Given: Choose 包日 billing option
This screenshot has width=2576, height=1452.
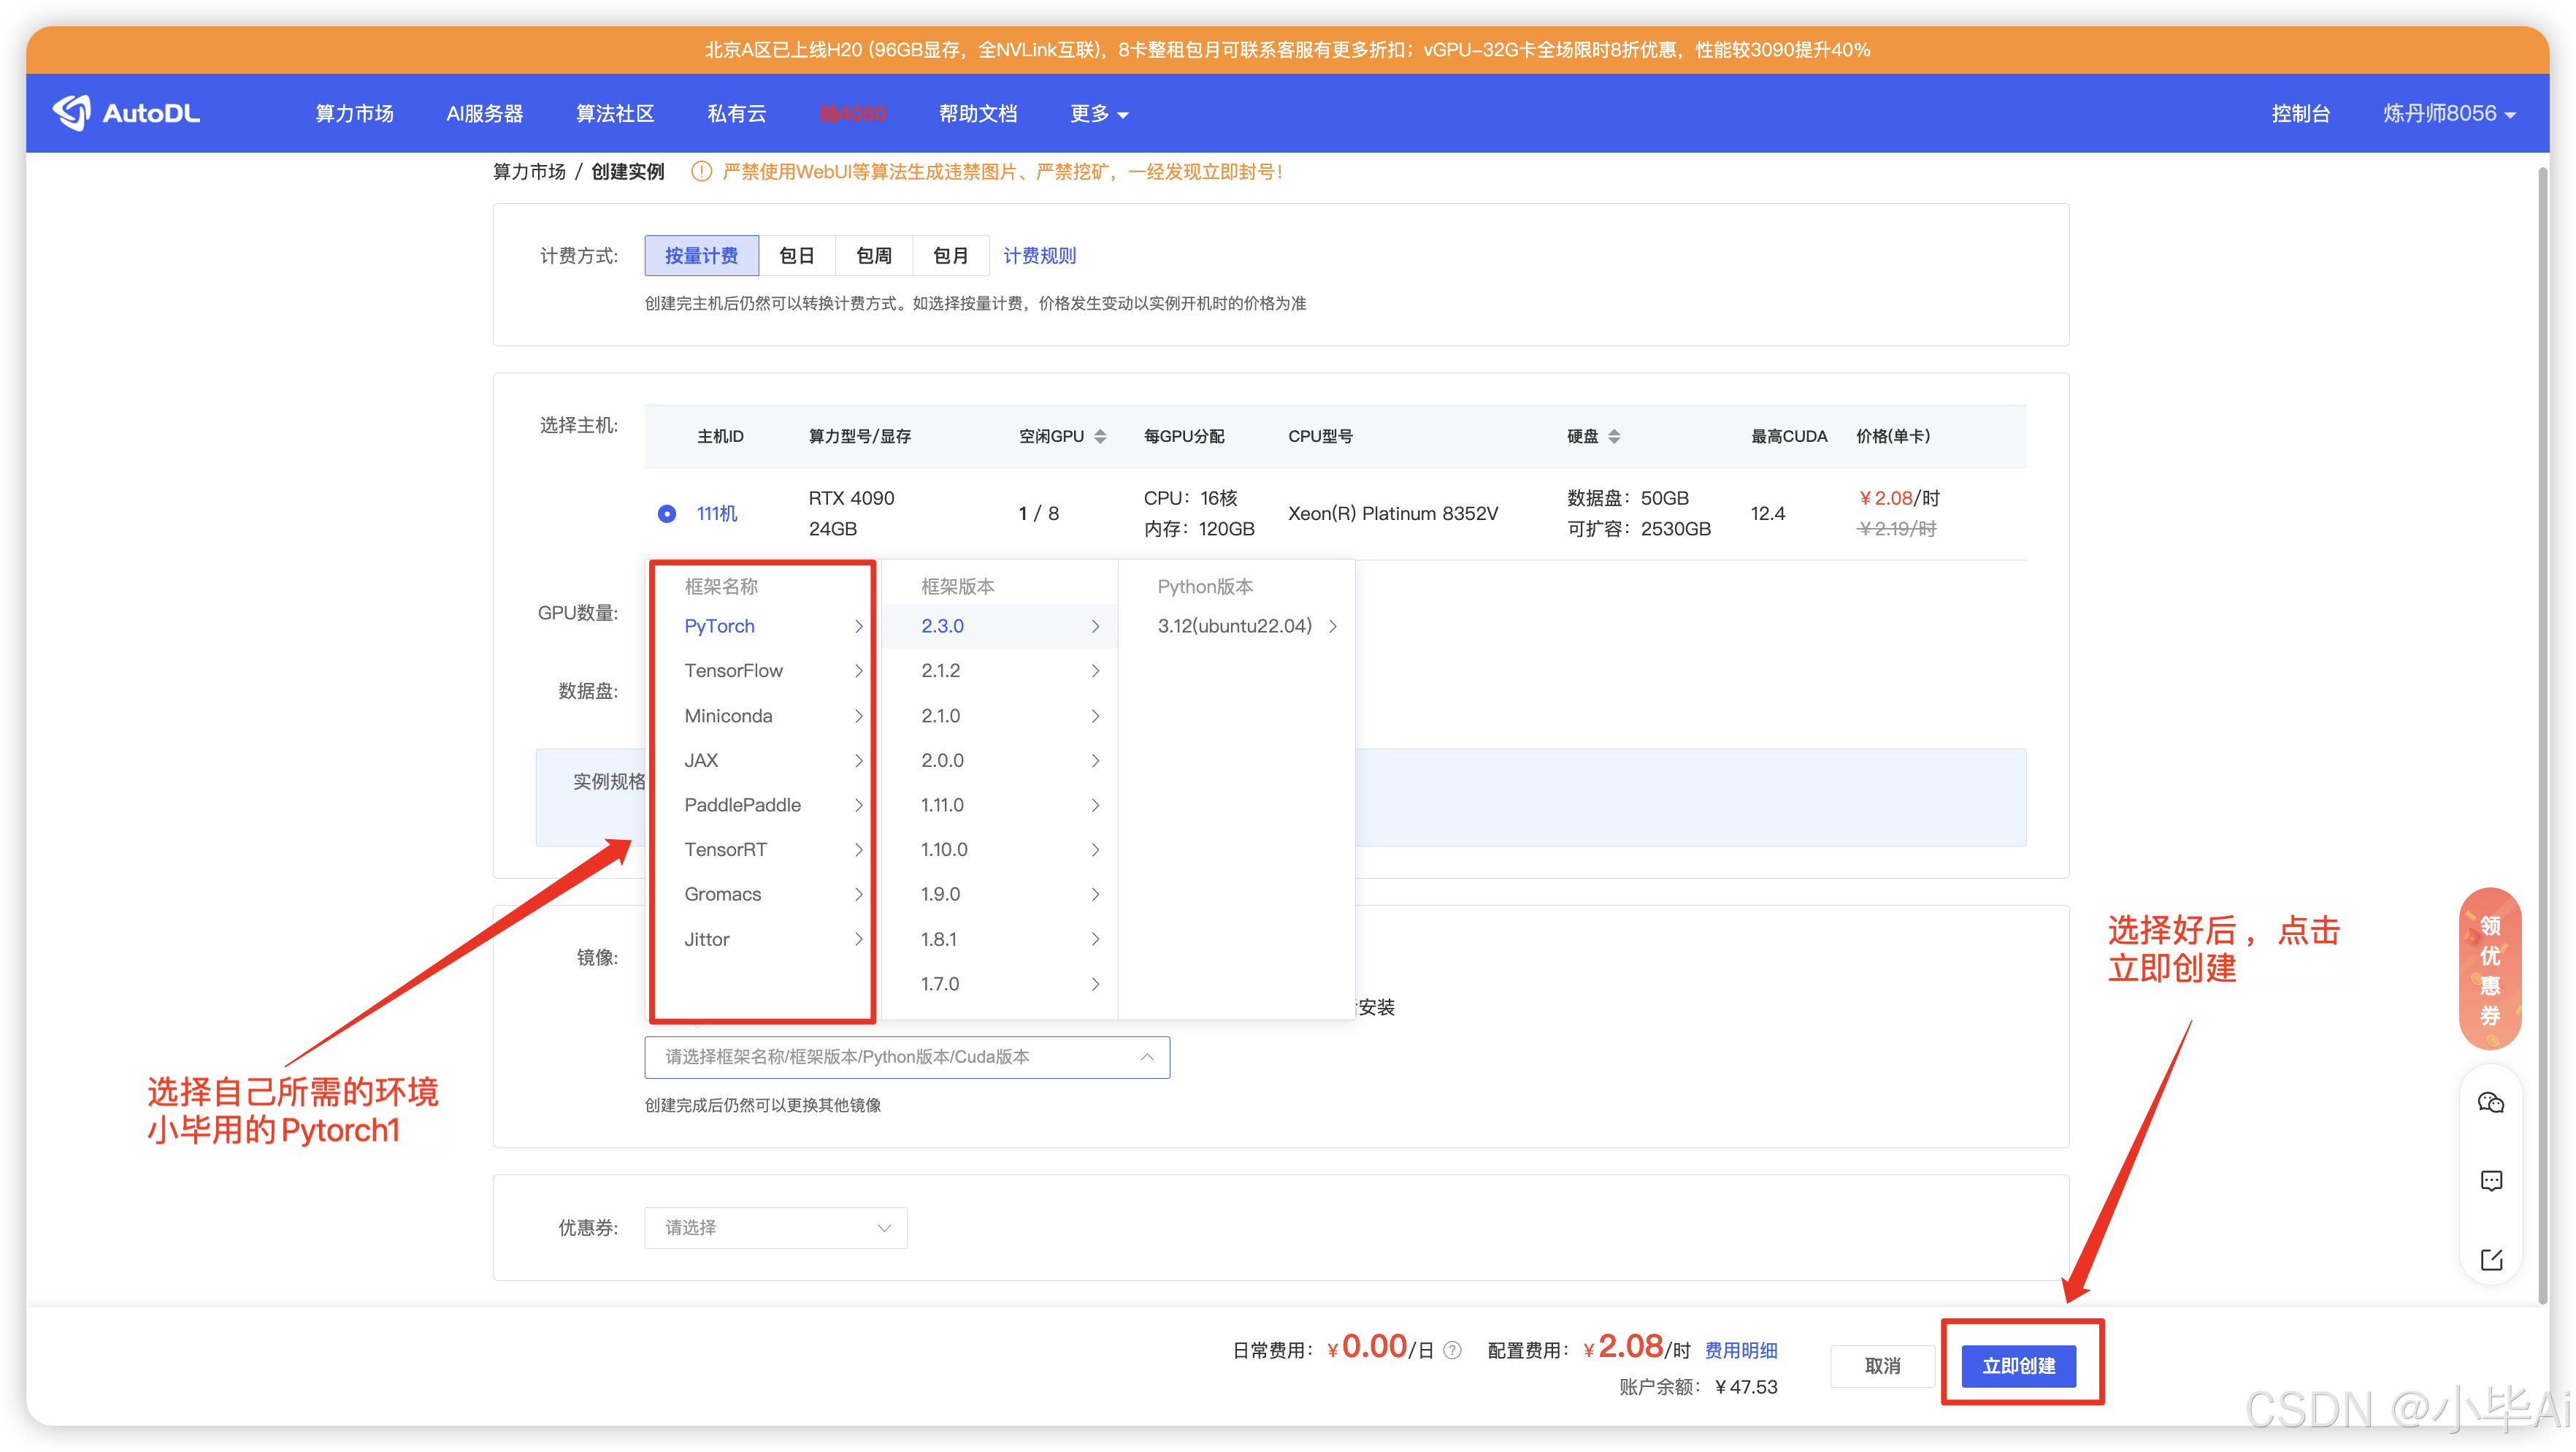Looking at the screenshot, I should (796, 256).
